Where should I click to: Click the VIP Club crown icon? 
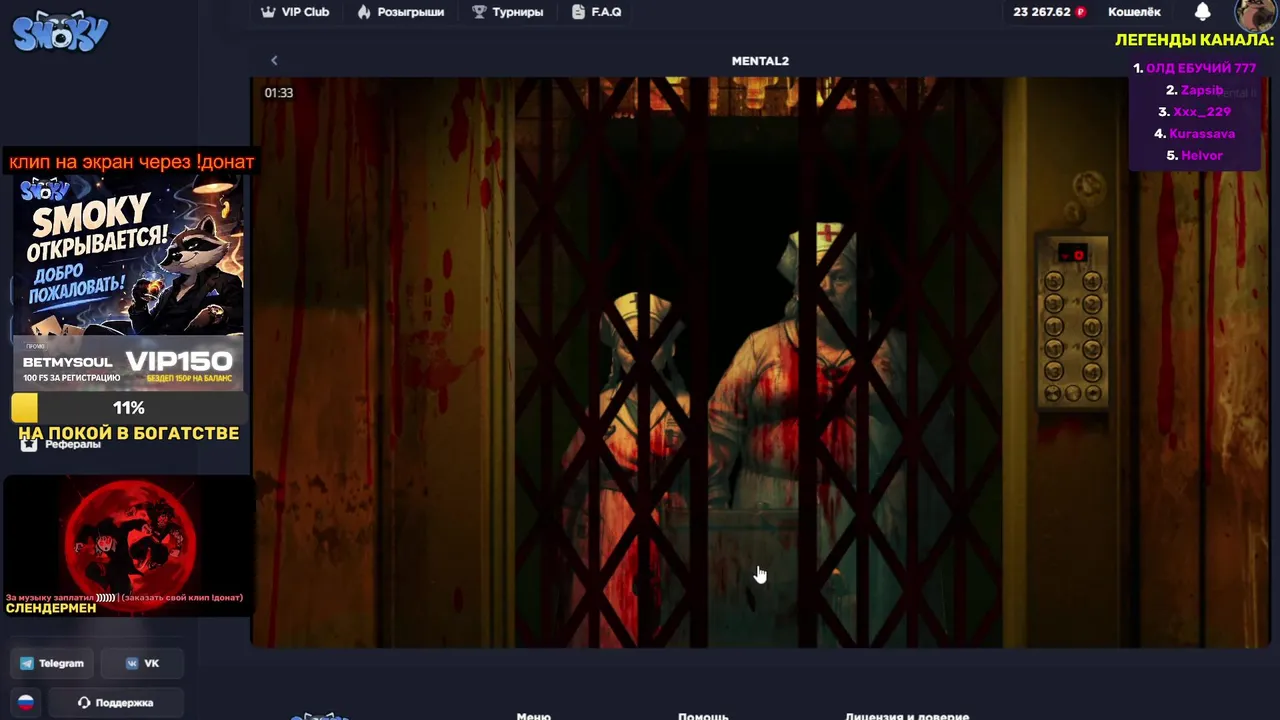point(268,12)
